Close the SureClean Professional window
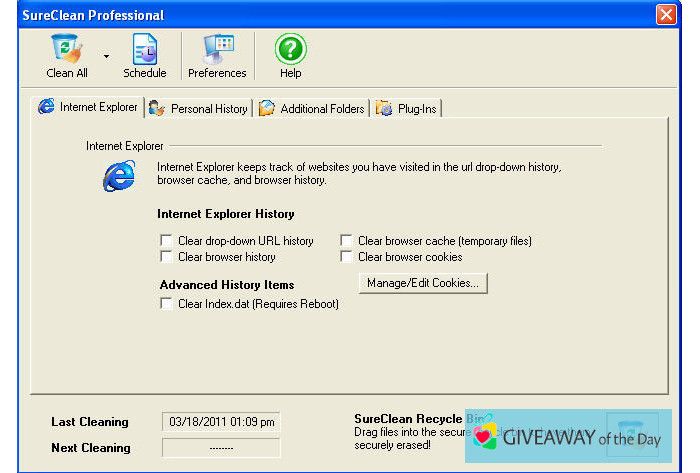This screenshot has width=700, height=473. (x=665, y=15)
